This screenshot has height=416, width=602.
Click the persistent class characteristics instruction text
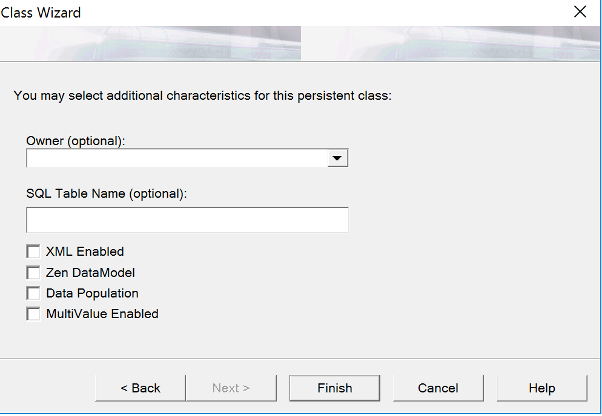pos(202,96)
